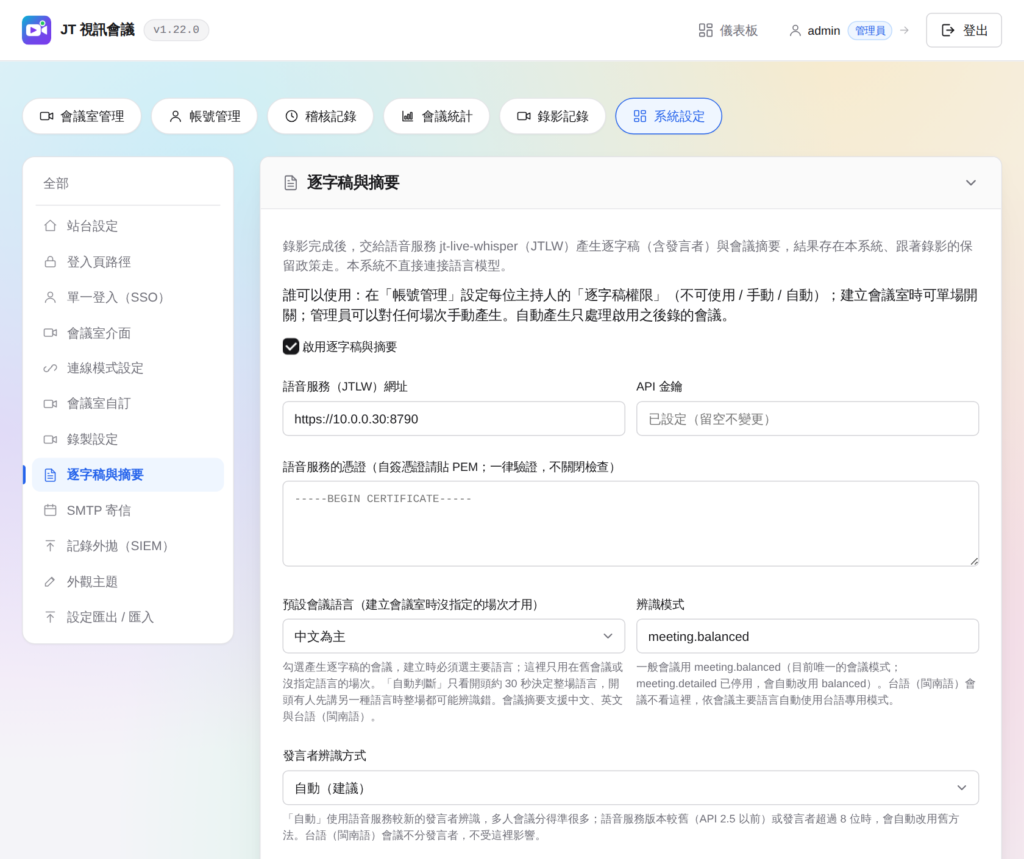The width and height of the screenshot is (1024, 859).
Task: Click the clock icon in 稽核記錄 tab
Action: (x=291, y=116)
